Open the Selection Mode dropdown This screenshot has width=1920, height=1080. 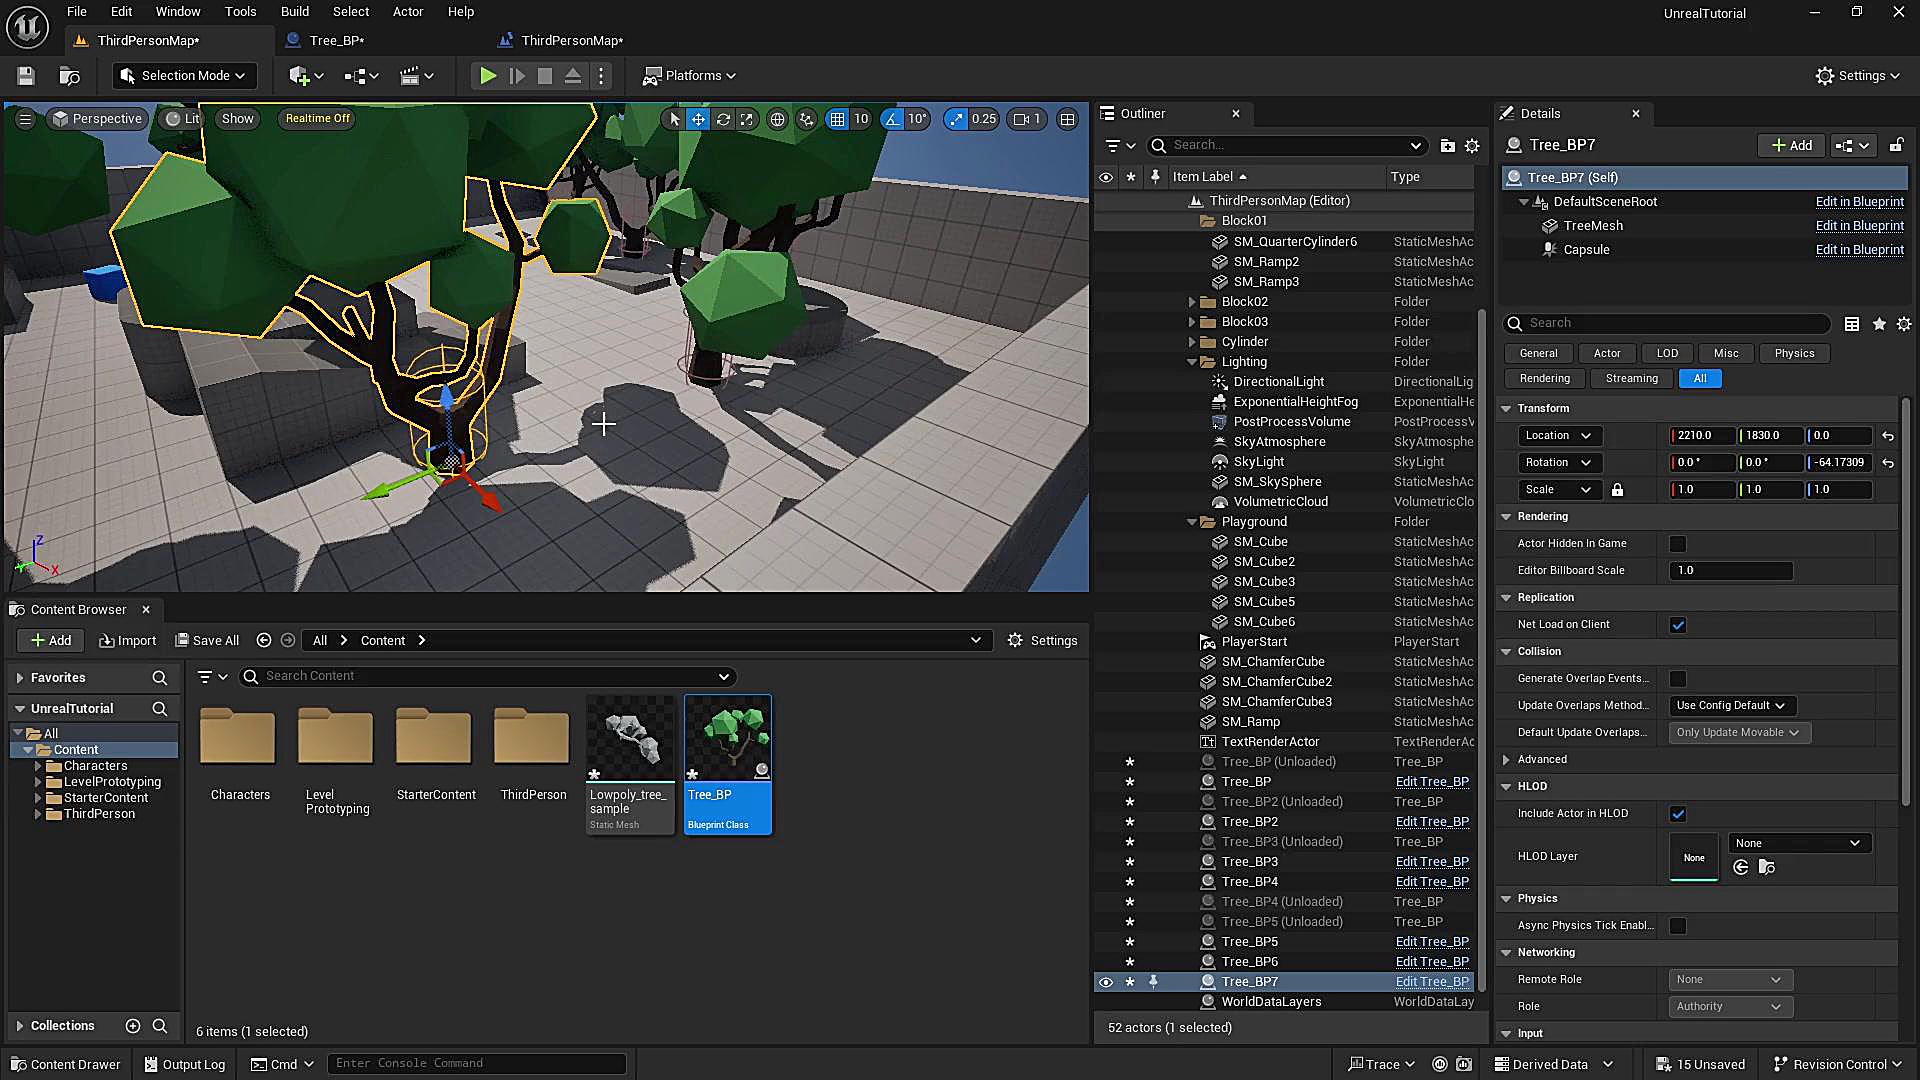pyautogui.click(x=184, y=76)
